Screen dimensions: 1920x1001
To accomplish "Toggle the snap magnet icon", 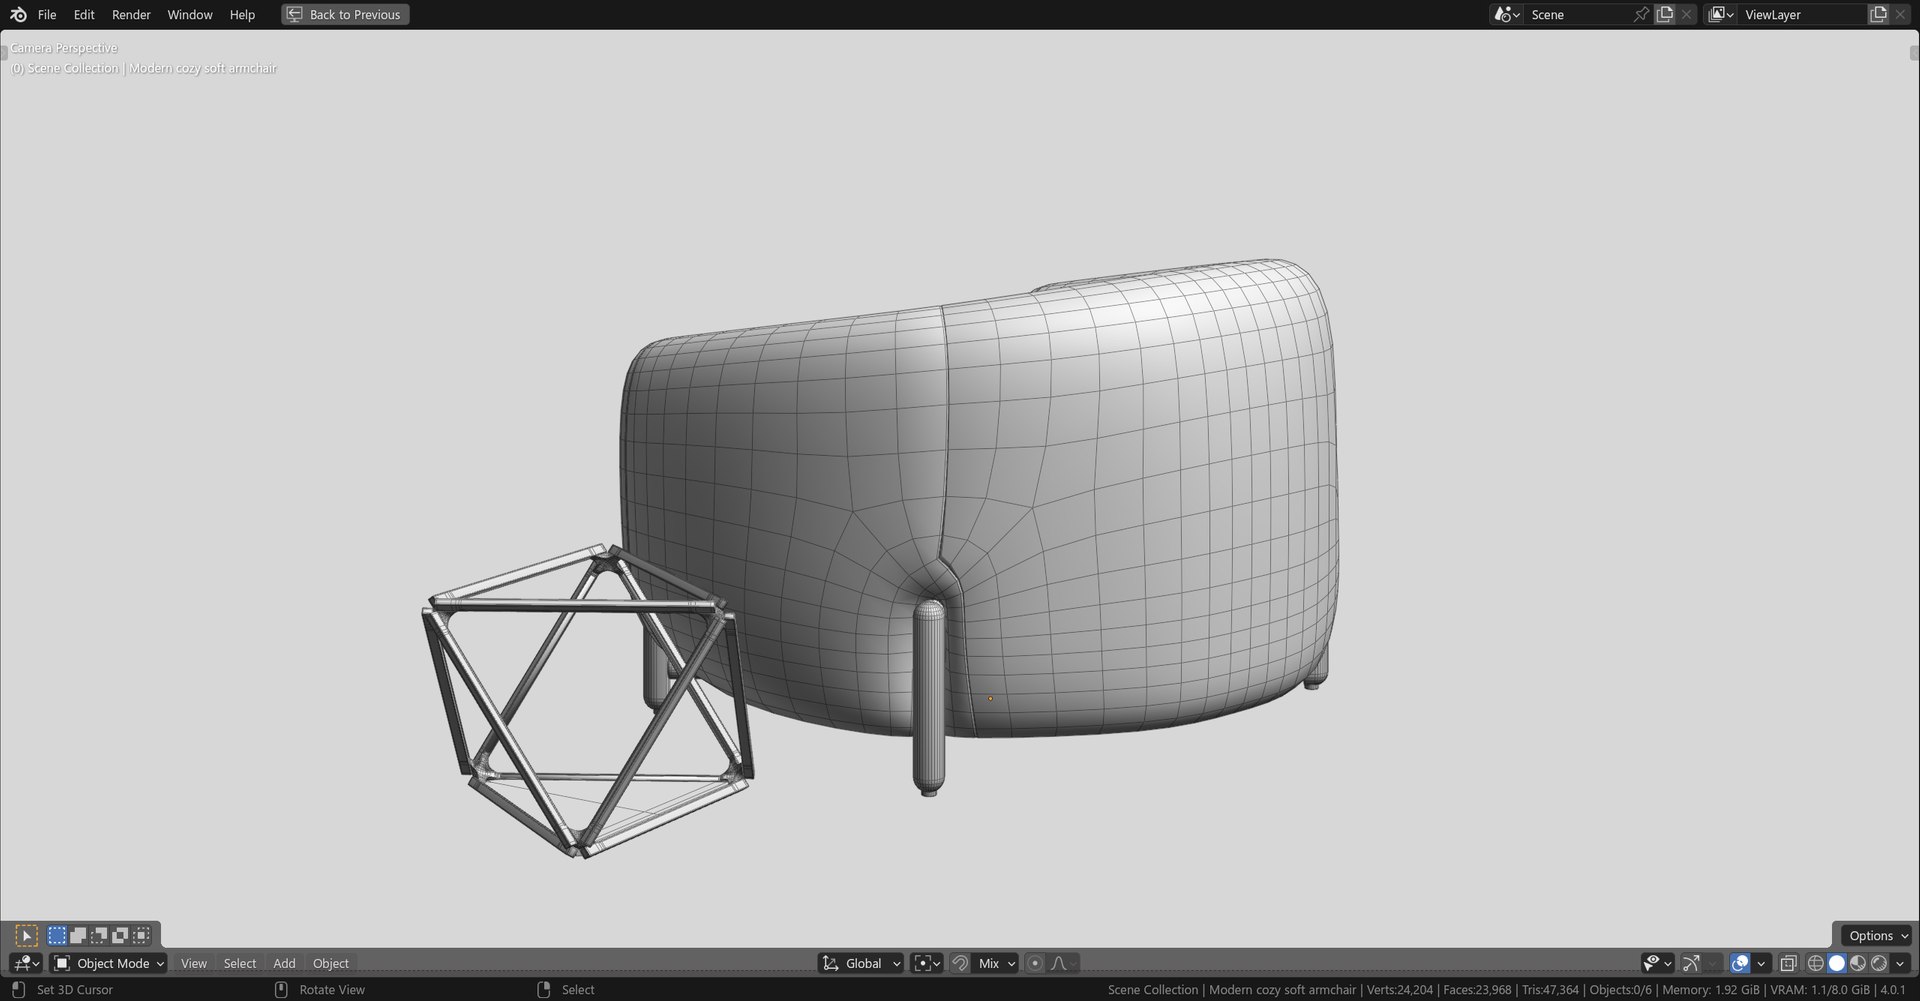I will (x=960, y=963).
